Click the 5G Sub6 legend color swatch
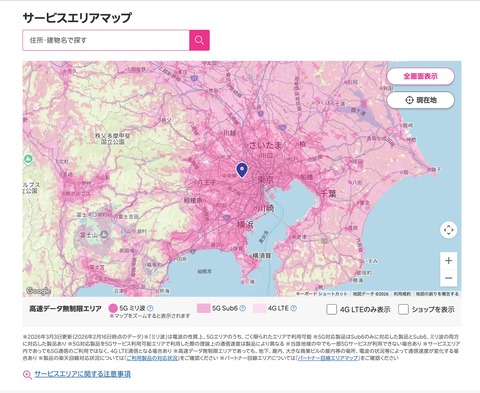 203,308
